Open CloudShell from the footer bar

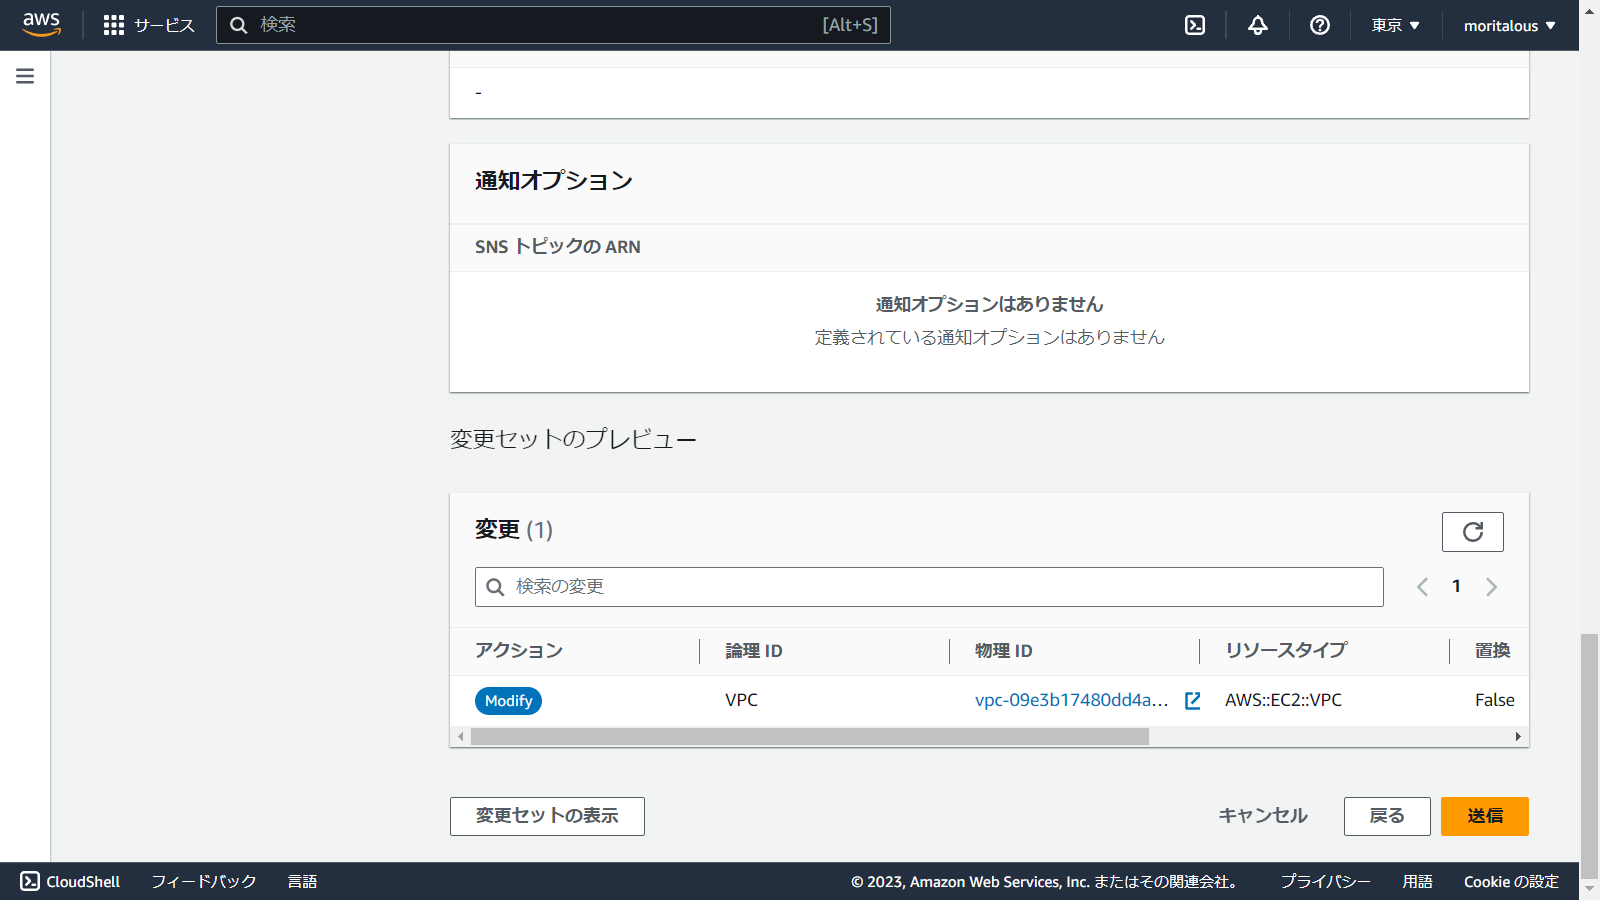coord(70,881)
